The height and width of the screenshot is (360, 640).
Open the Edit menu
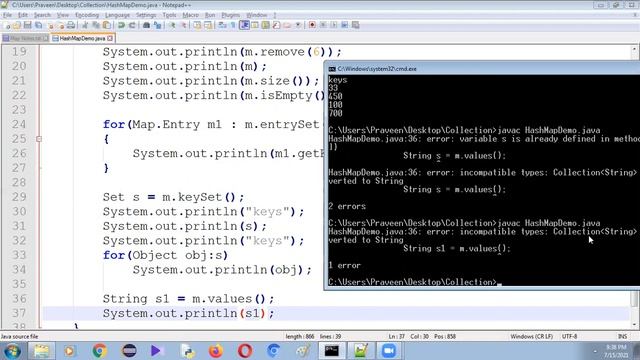click(23, 15)
